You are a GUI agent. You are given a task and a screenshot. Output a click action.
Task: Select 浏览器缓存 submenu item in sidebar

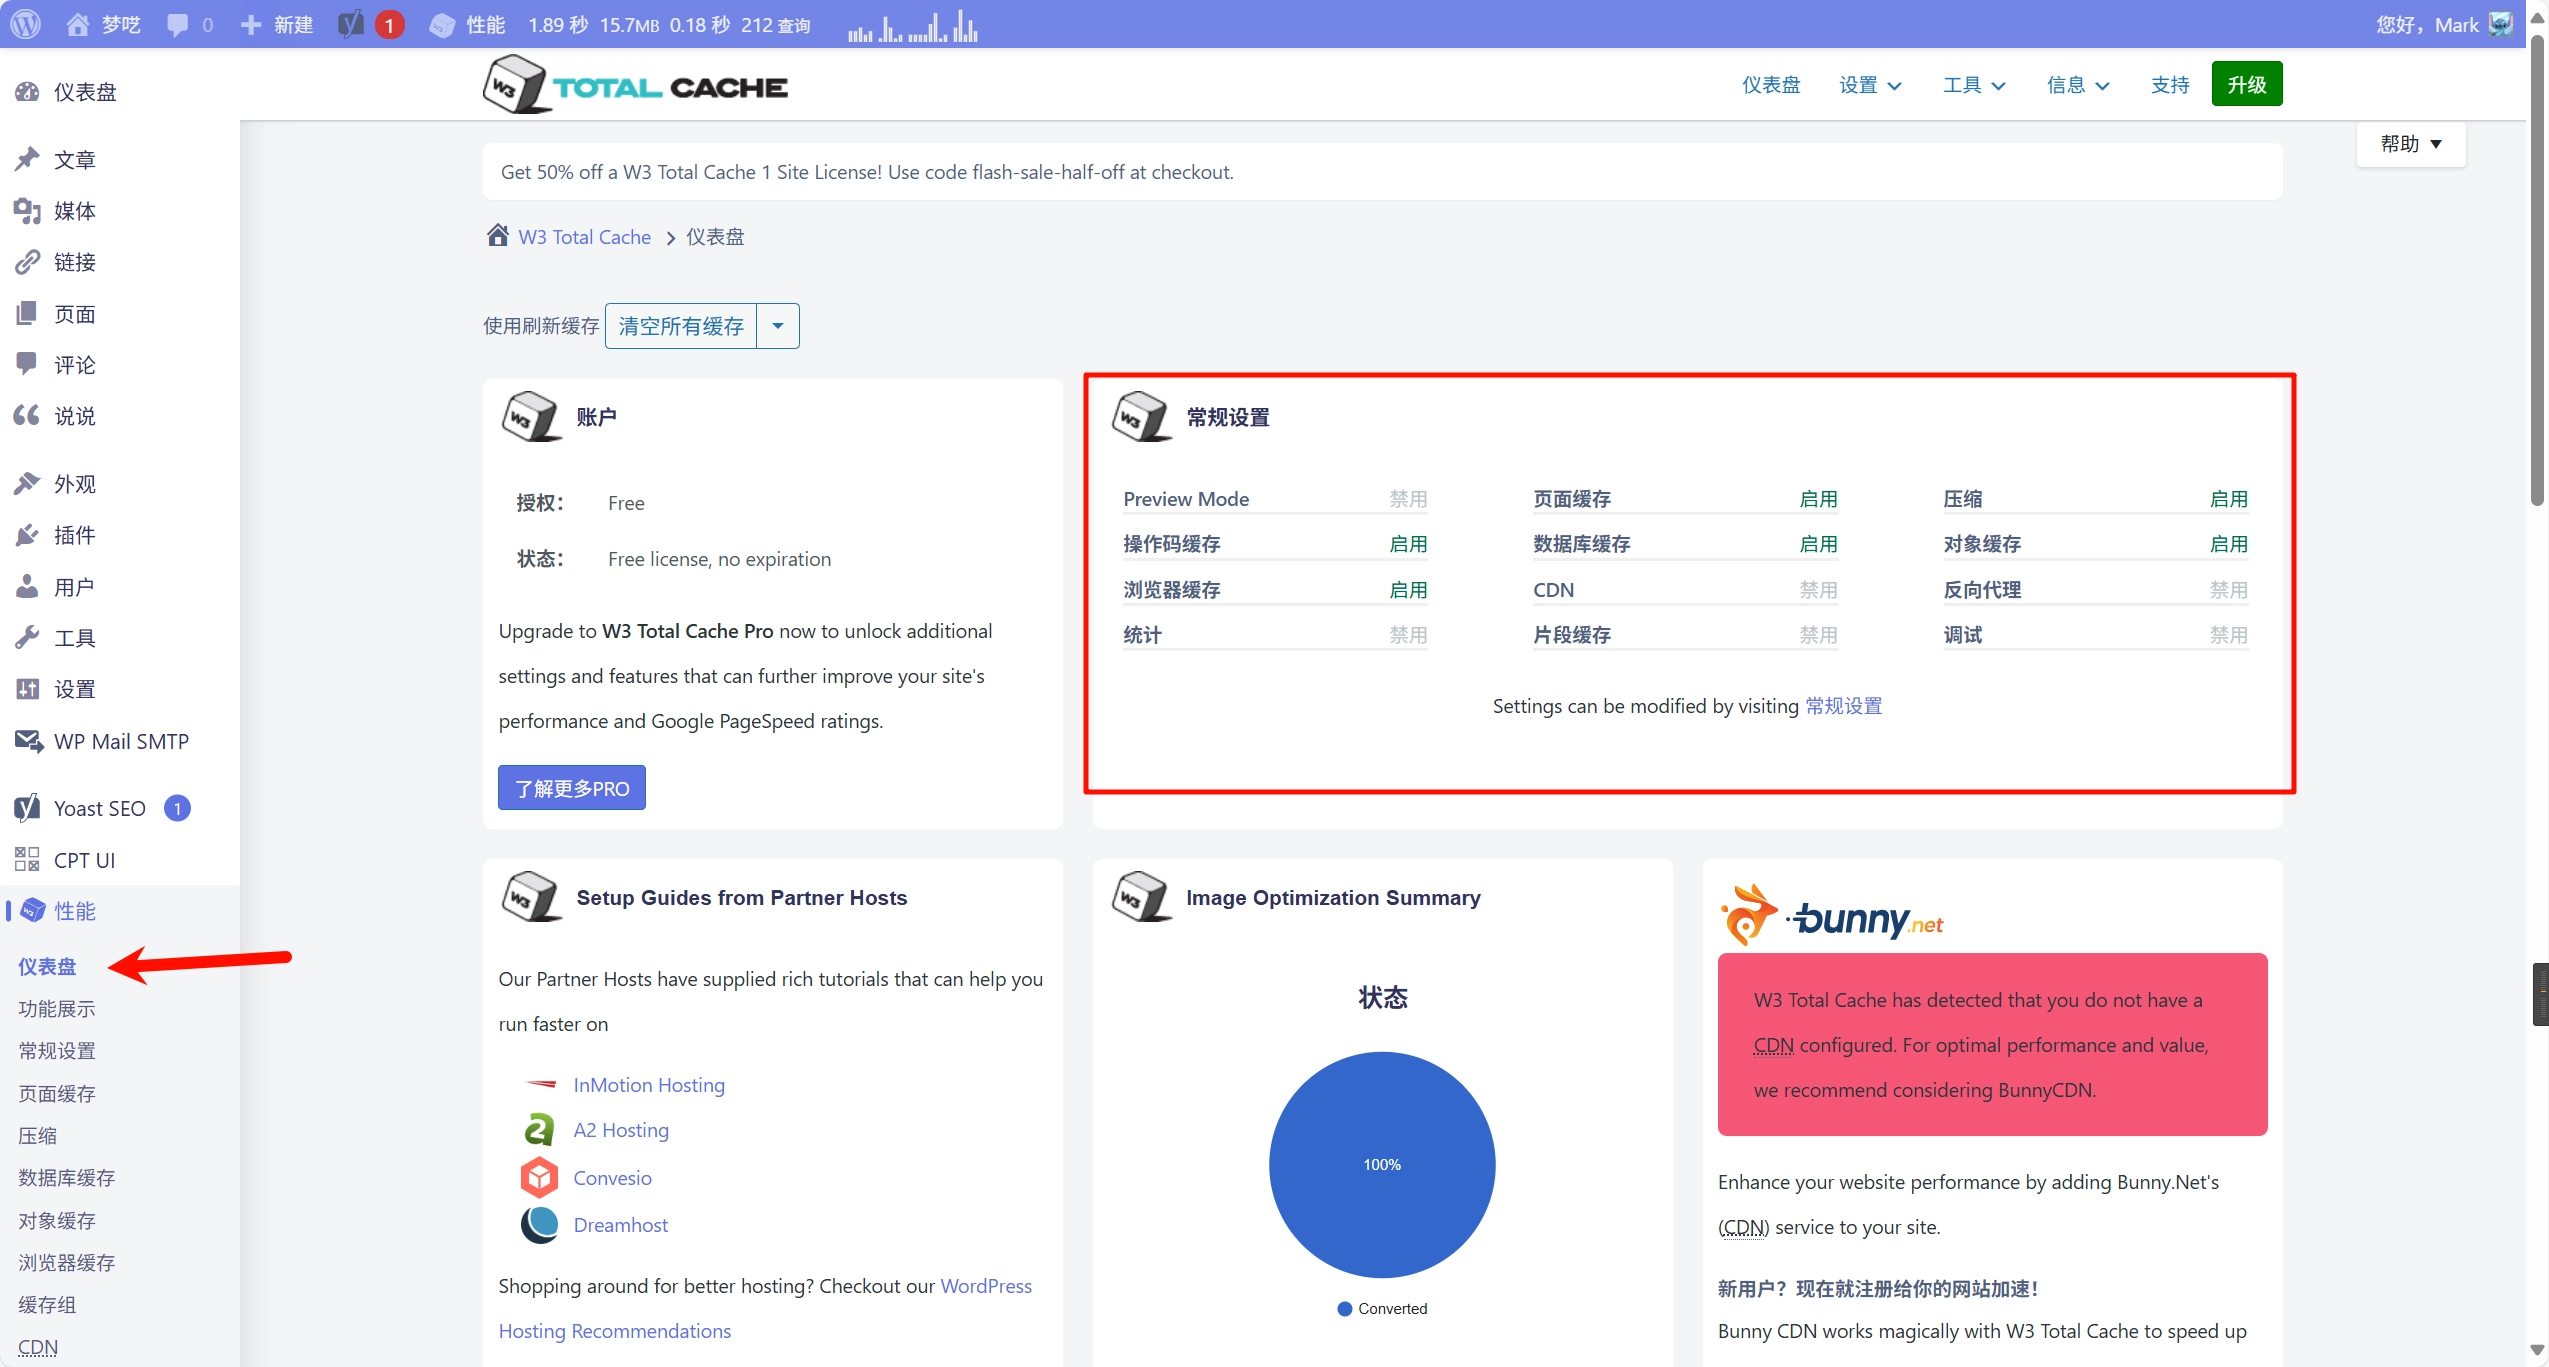click(x=67, y=1263)
